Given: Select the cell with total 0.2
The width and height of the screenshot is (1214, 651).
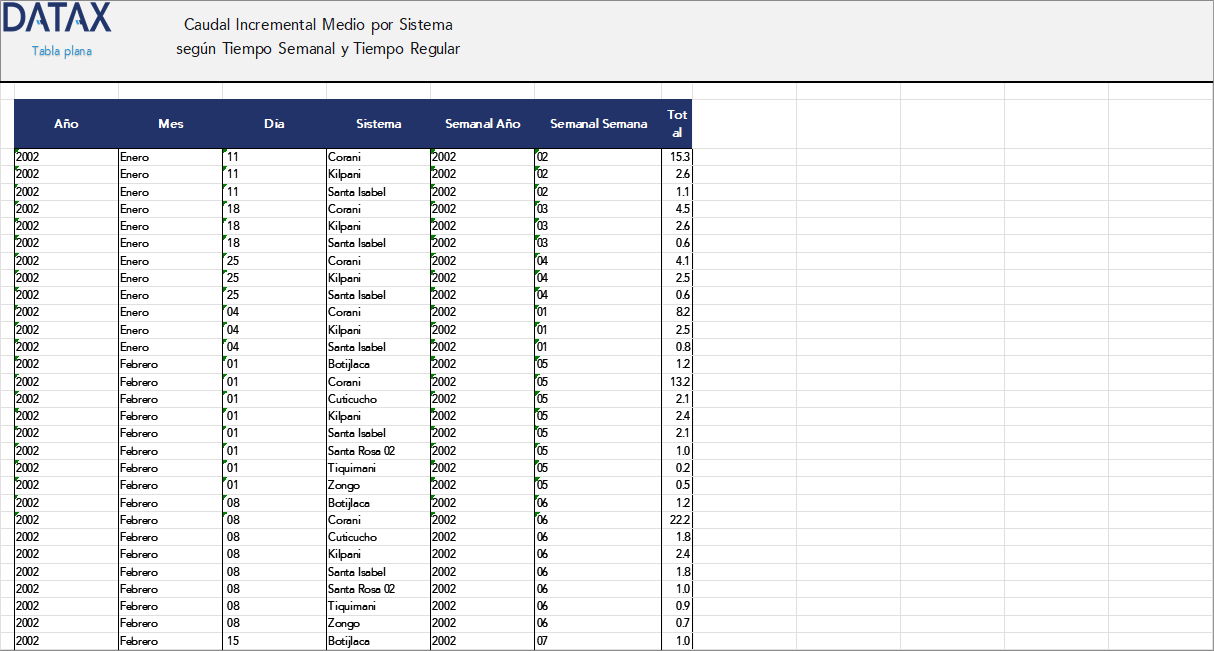Looking at the screenshot, I should coord(677,468).
